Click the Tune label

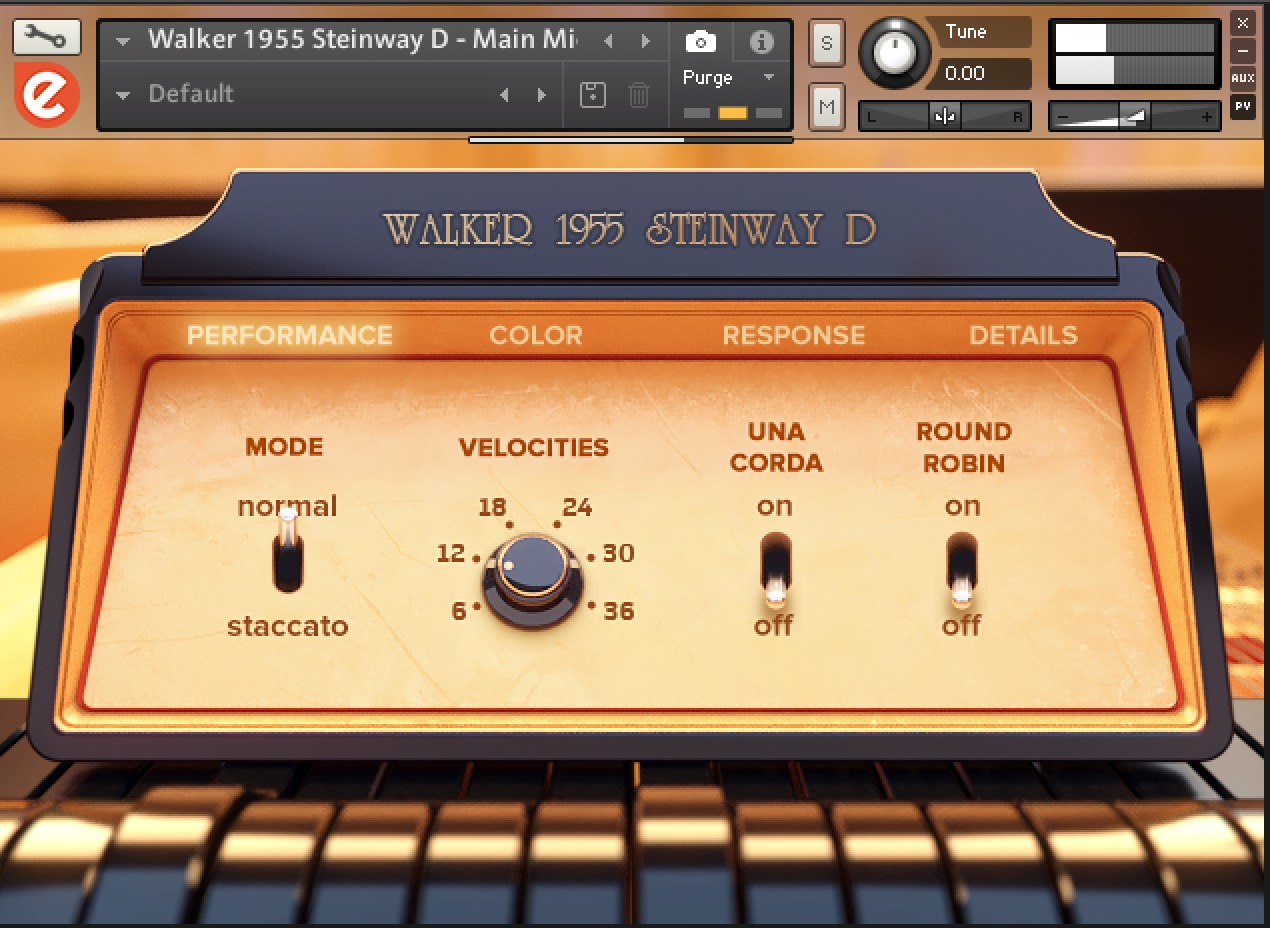pyautogui.click(x=966, y=31)
